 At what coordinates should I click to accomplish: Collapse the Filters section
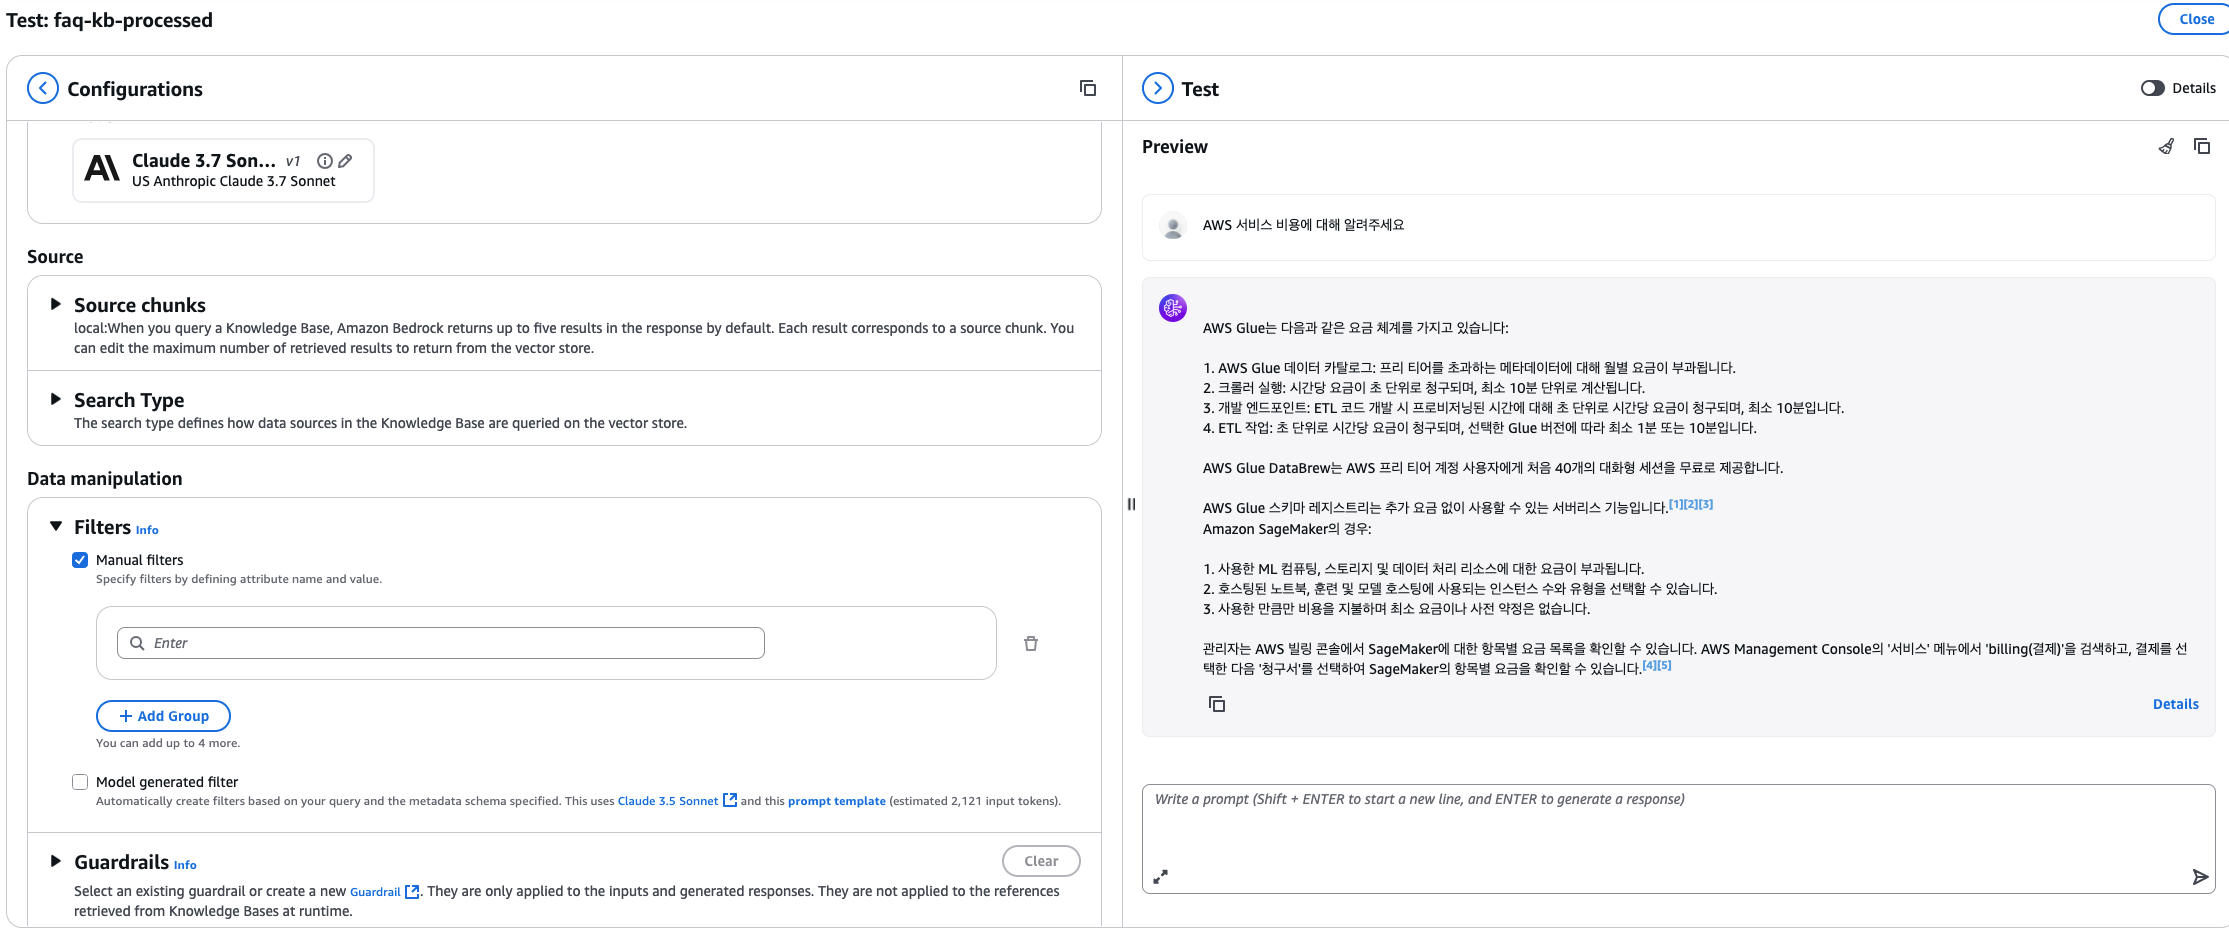[56, 526]
